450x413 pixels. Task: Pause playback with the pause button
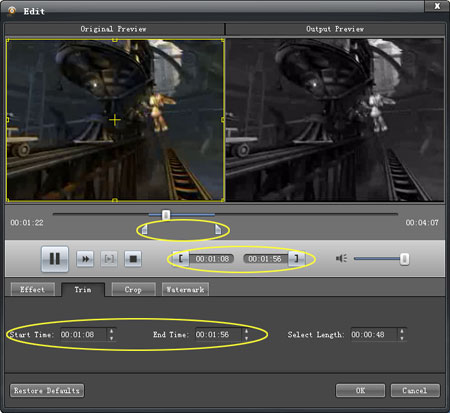point(55,259)
